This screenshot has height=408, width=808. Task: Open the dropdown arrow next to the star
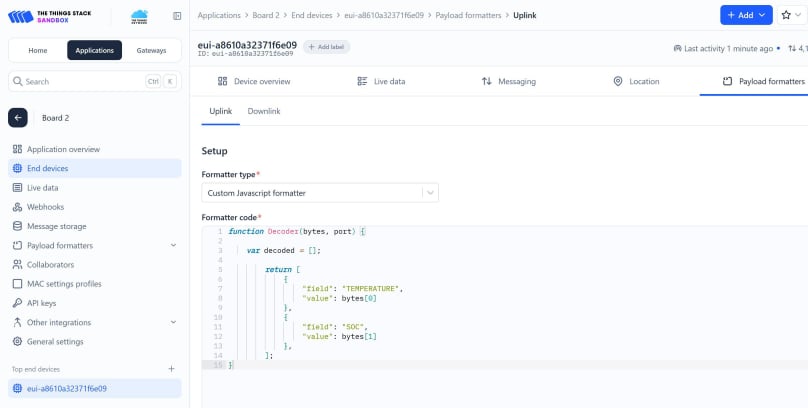pyautogui.click(x=799, y=15)
